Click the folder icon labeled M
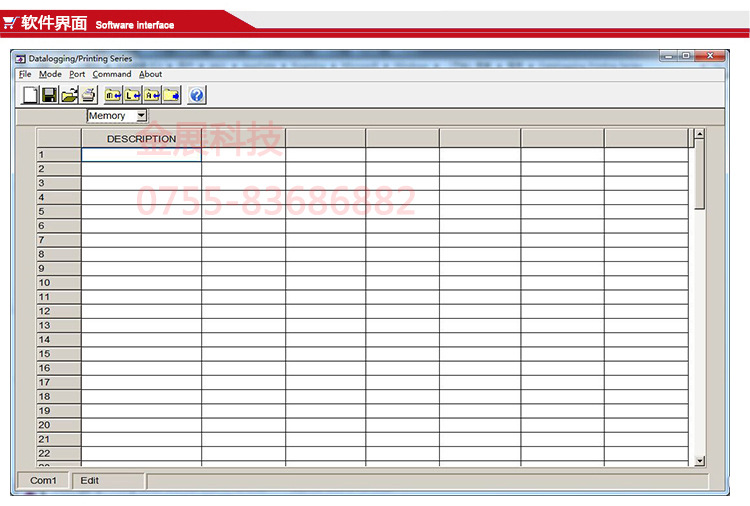 coord(113,95)
